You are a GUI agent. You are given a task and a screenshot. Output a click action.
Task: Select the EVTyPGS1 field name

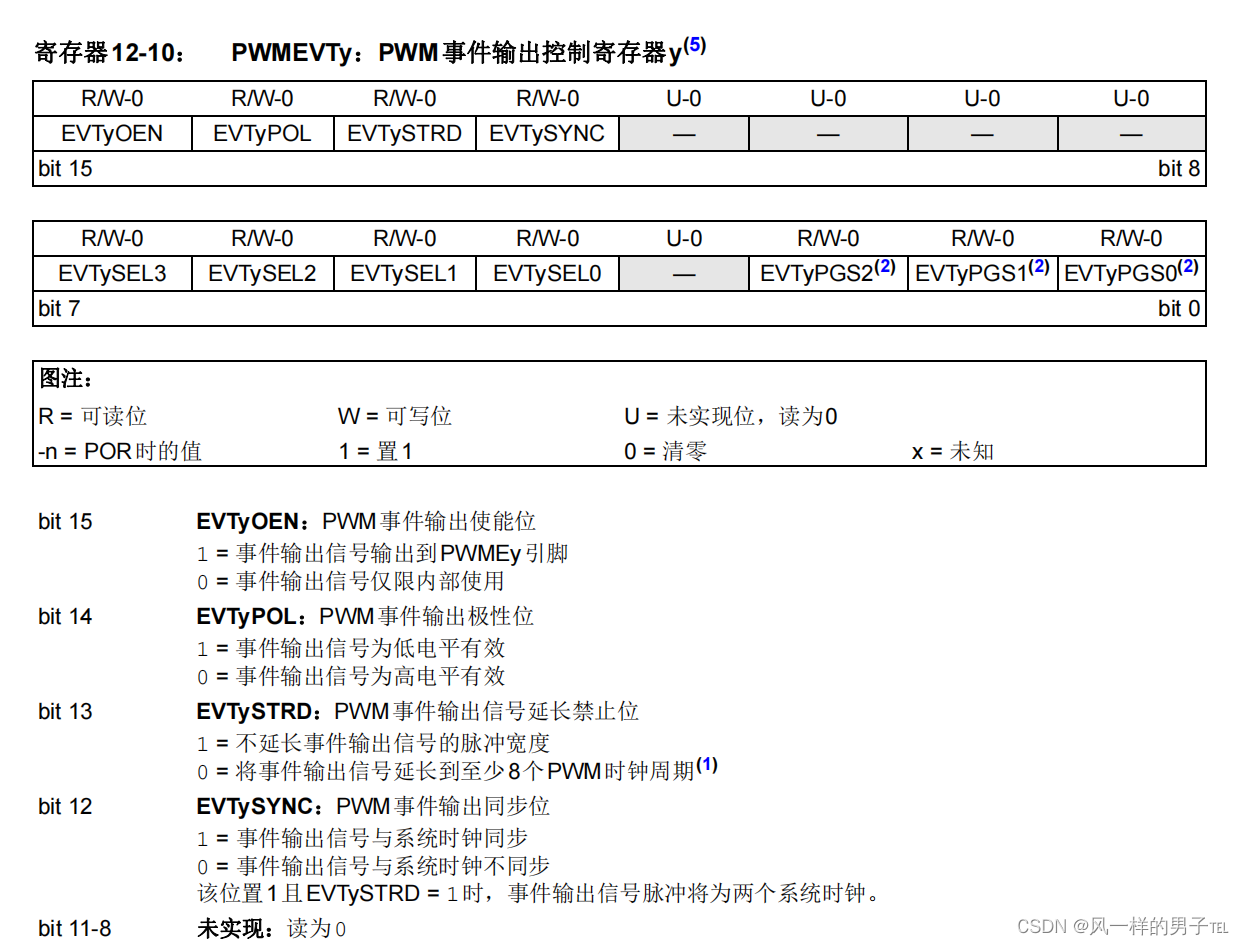click(x=972, y=274)
